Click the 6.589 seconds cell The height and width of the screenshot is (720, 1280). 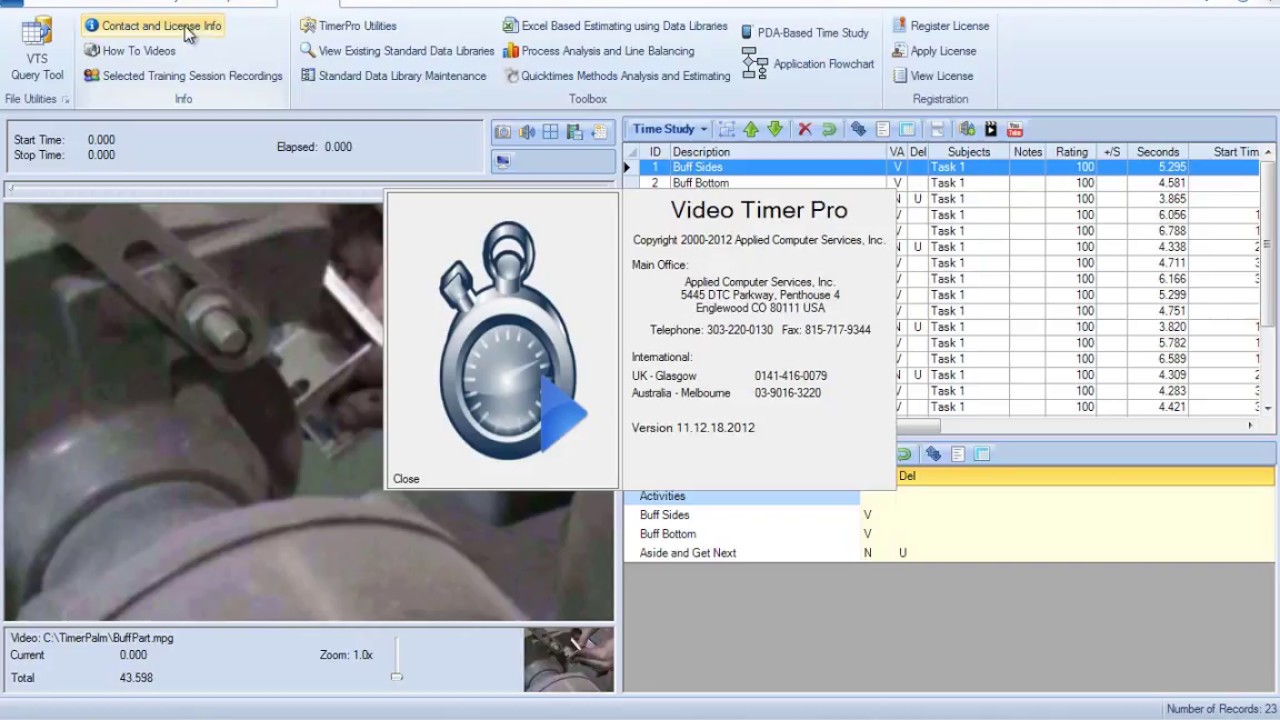(1157, 359)
